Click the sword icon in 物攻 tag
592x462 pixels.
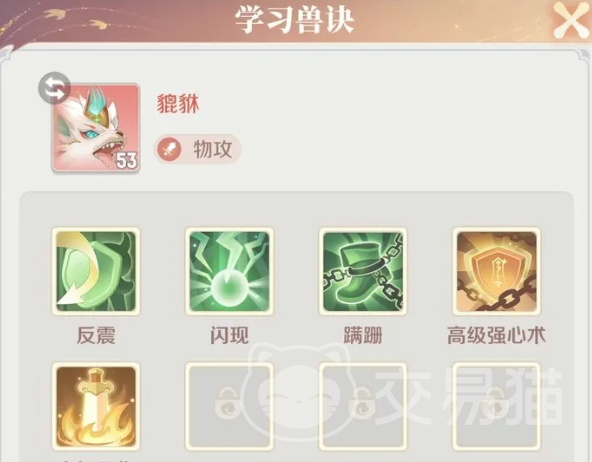(x=169, y=149)
